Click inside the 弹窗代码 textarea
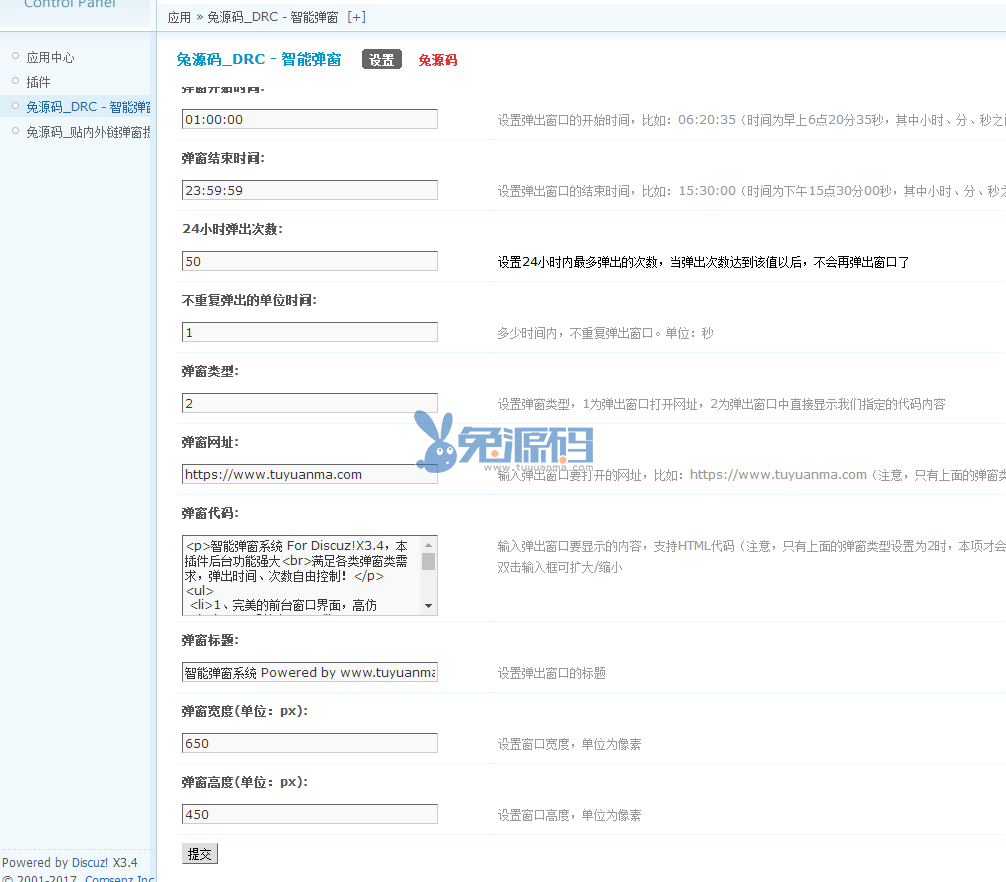 [x=302, y=575]
